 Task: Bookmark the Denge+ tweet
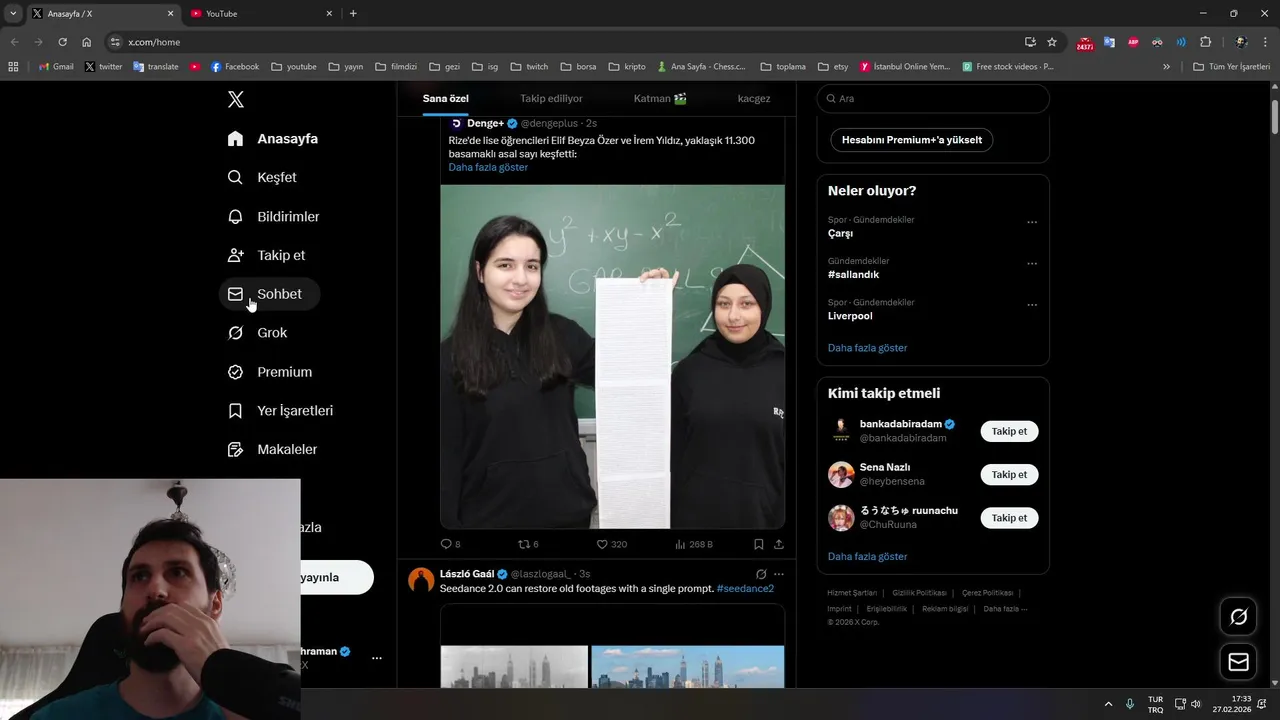tap(759, 544)
